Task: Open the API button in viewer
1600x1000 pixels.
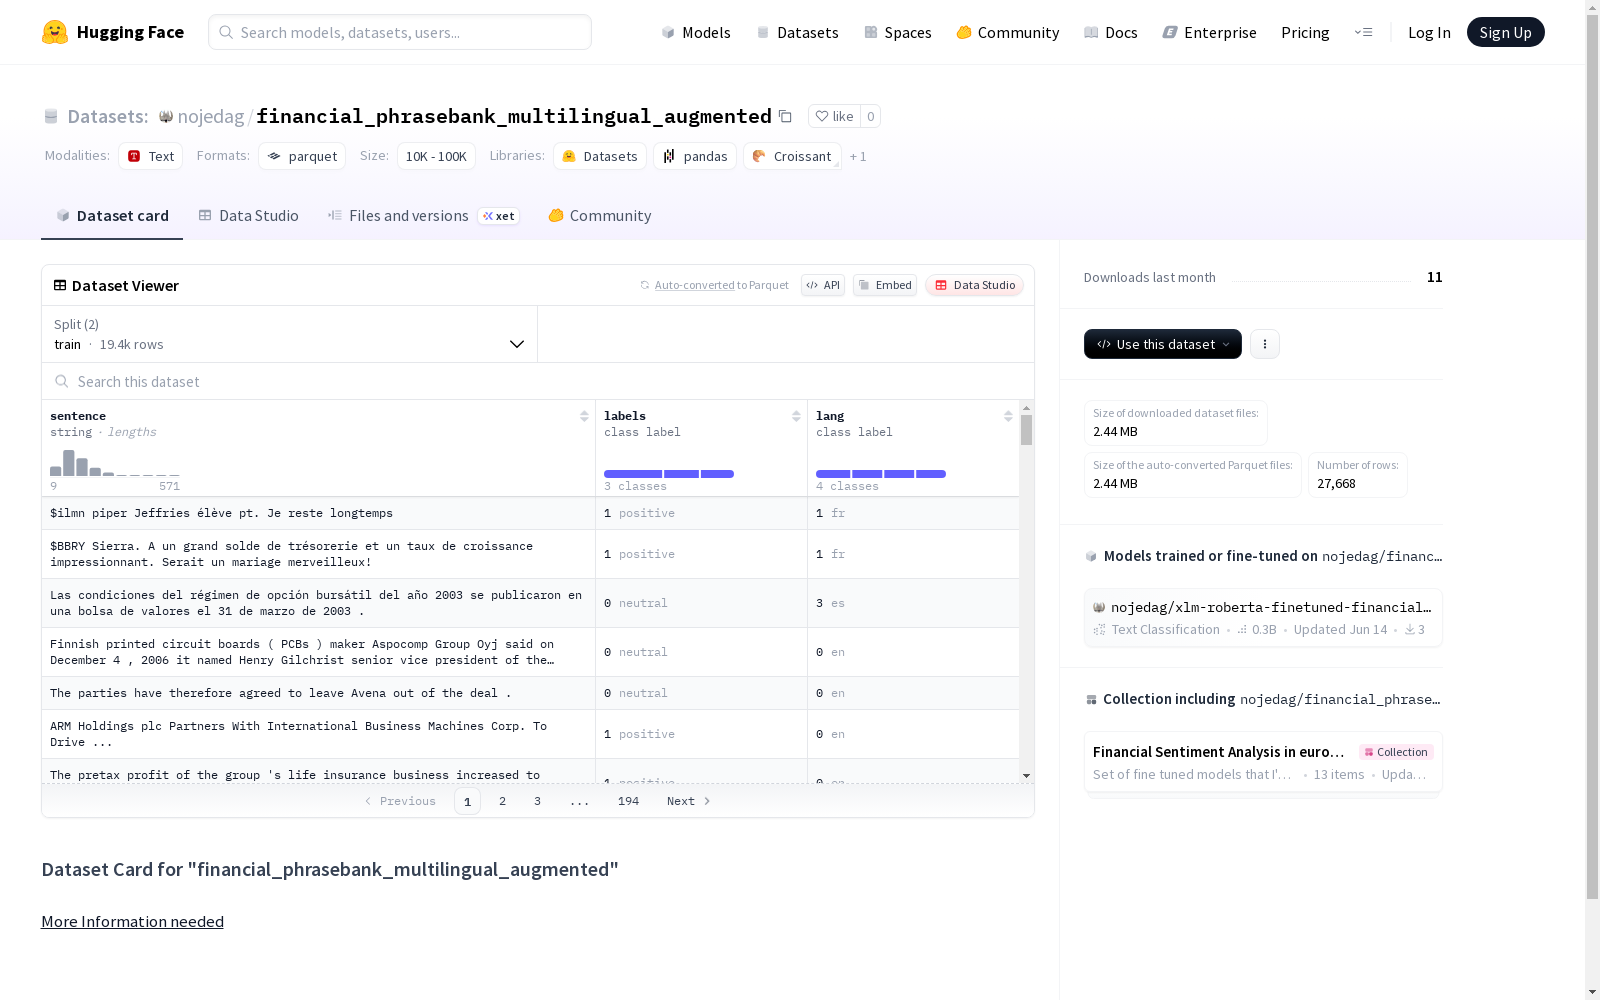Action: [x=823, y=285]
